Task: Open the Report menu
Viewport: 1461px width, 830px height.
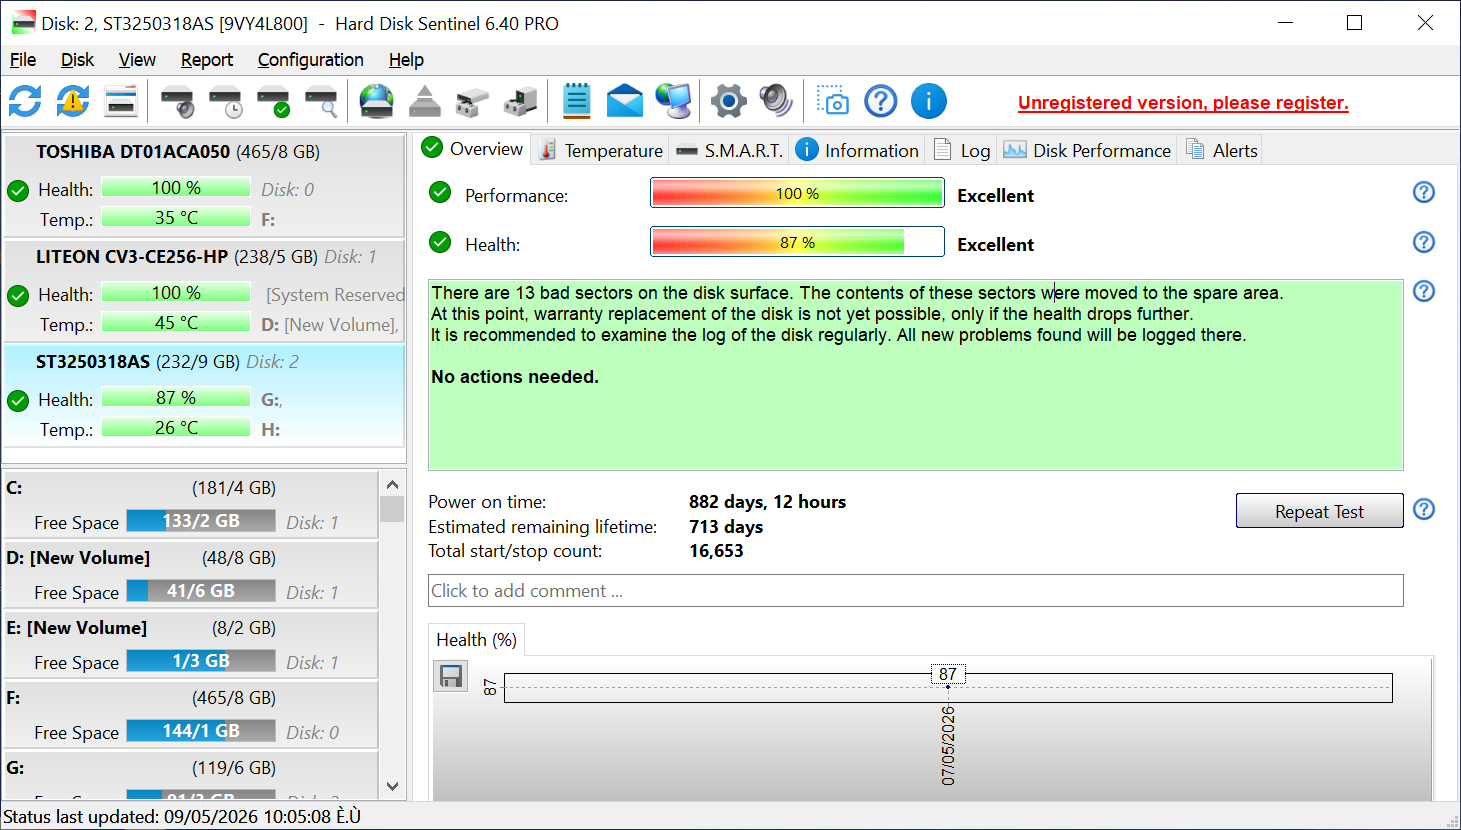Action: pos(207,60)
